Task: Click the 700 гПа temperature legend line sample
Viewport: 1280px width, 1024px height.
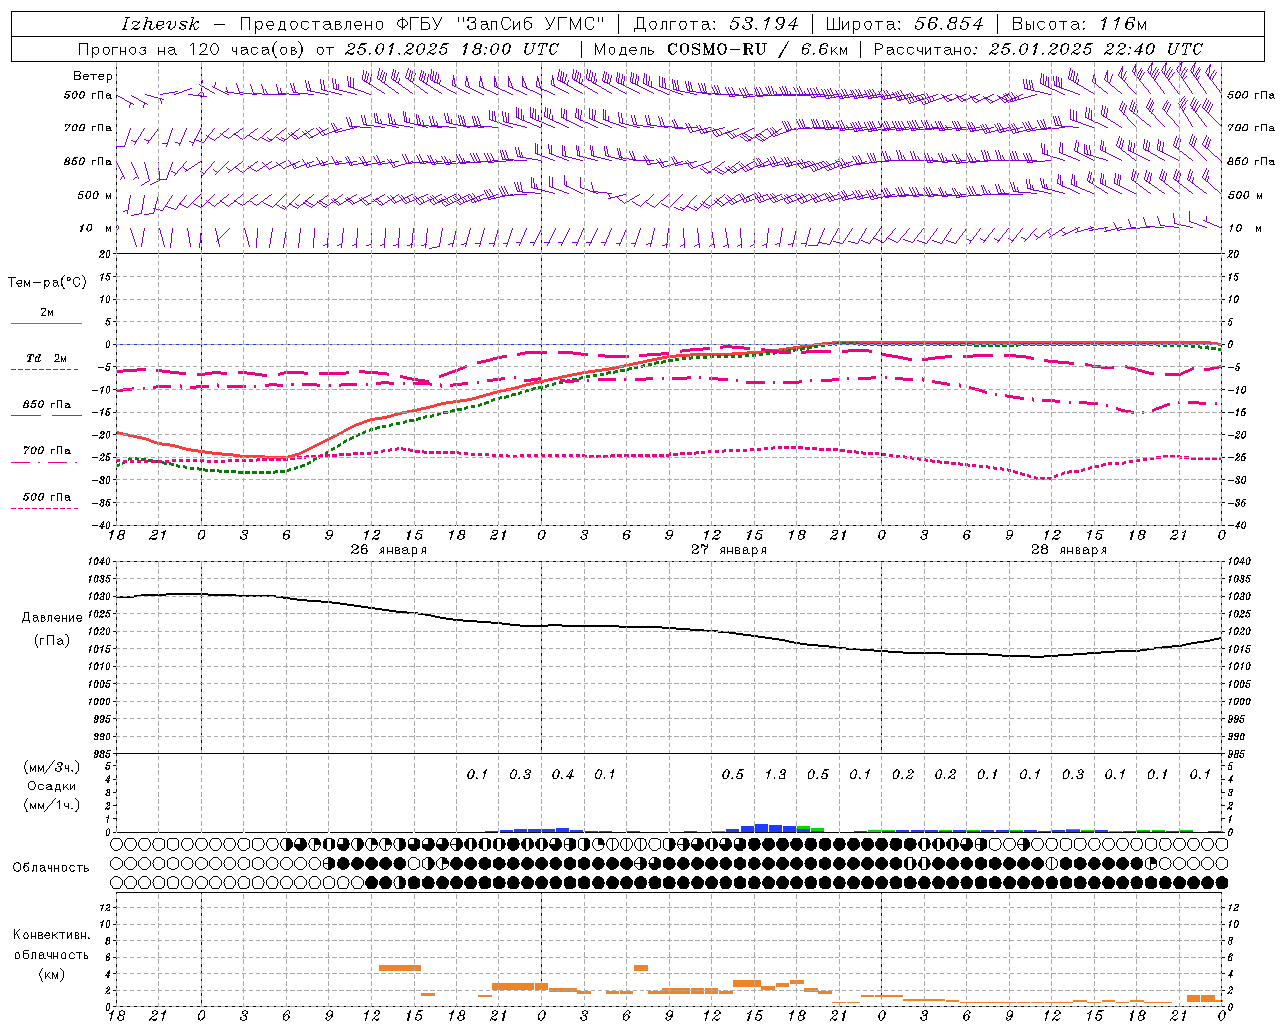Action: [46, 463]
